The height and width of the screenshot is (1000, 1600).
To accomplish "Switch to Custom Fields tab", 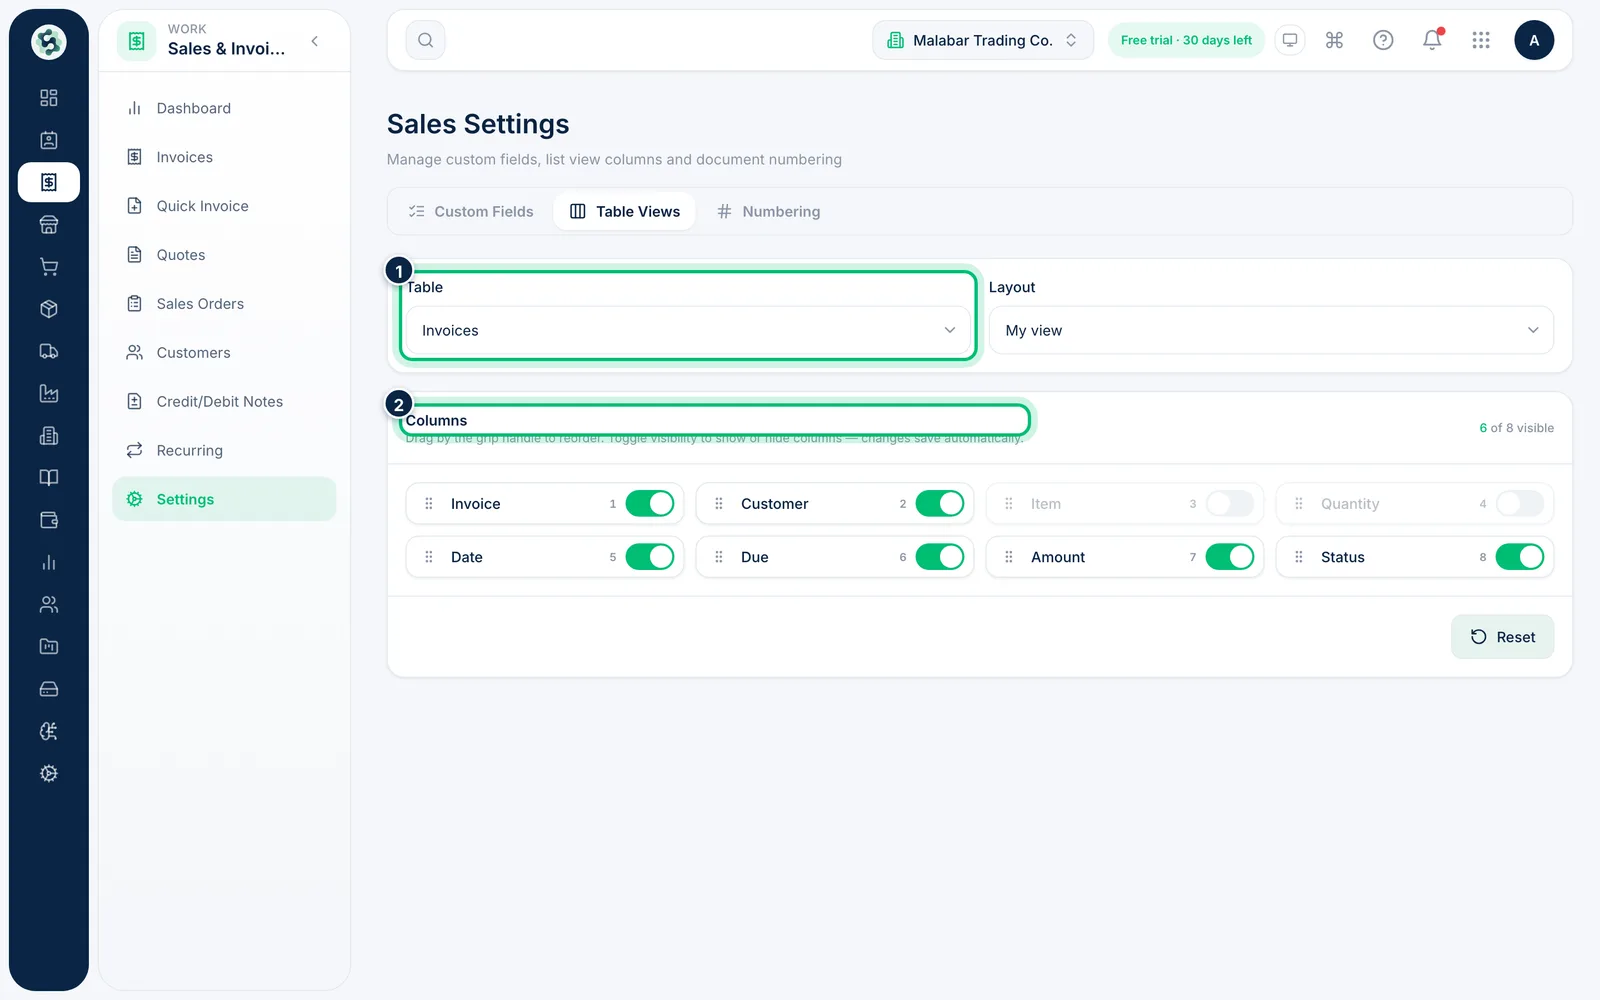I will (x=471, y=211).
